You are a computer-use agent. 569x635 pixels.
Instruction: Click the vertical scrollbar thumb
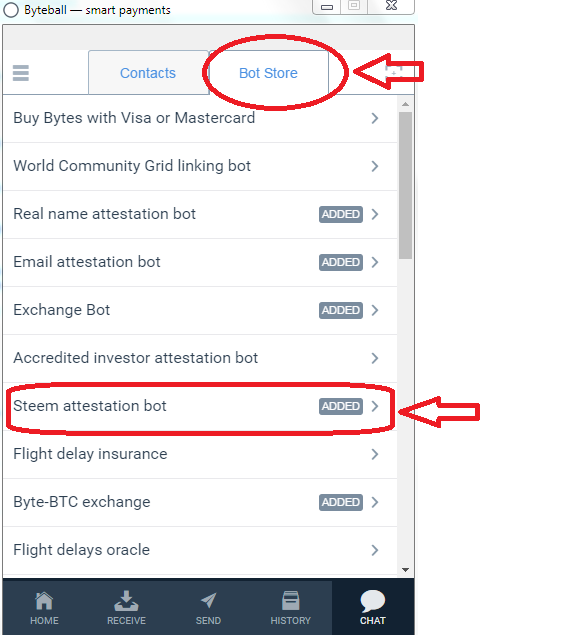405,185
